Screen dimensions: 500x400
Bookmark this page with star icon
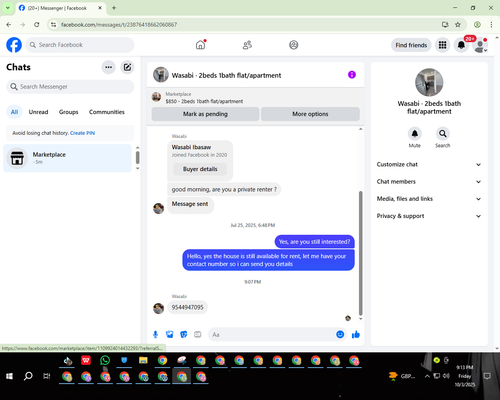point(458,24)
